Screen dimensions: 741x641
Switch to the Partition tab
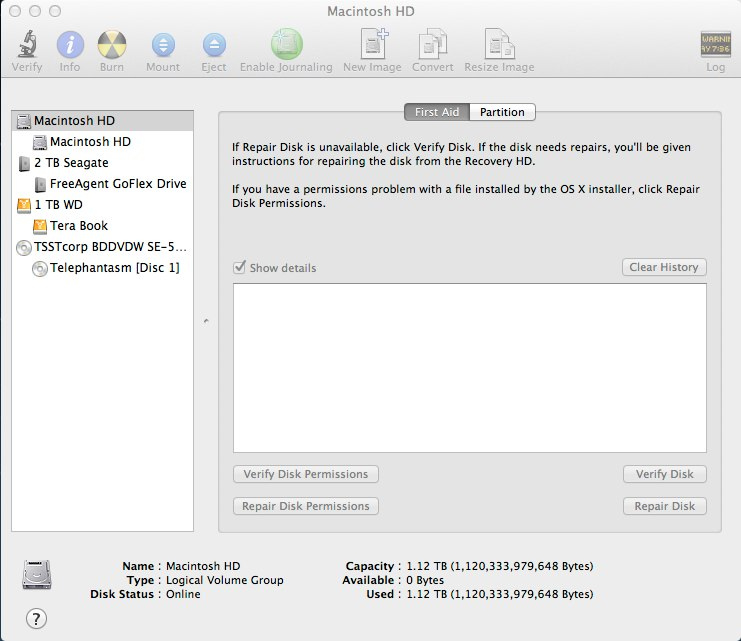(x=502, y=112)
